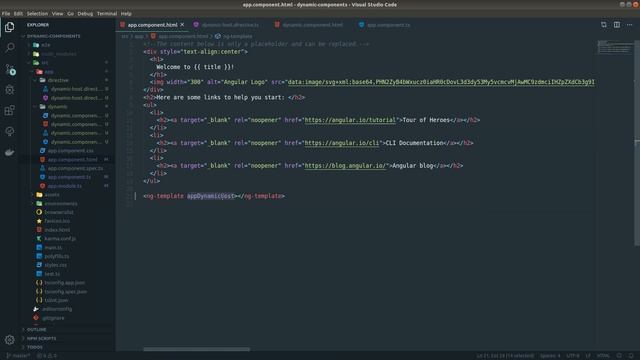Switch to the dynamic.component.html tab
The width and height of the screenshot is (640, 360).
(309, 25)
